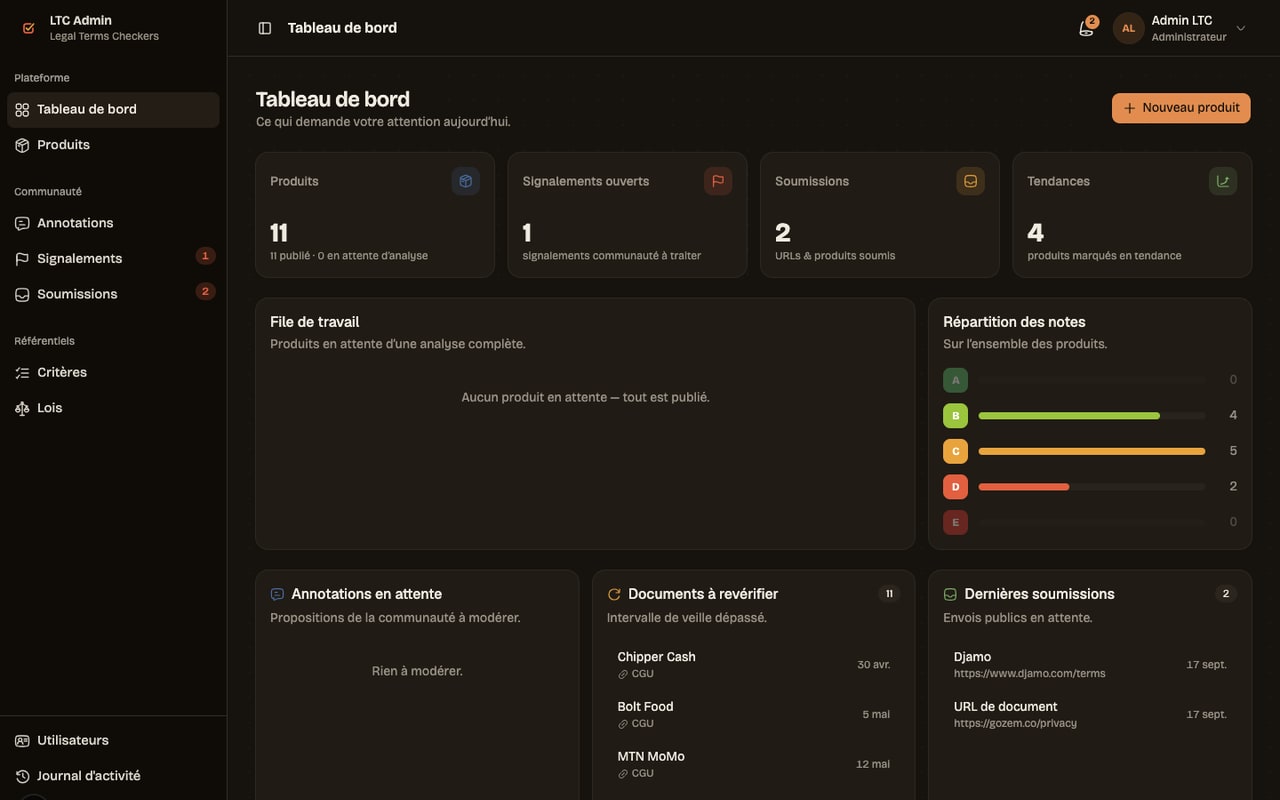Image resolution: width=1280 pixels, height=800 pixels.
Task: Click the Dernières soumissions inbox icon
Action: click(x=950, y=594)
